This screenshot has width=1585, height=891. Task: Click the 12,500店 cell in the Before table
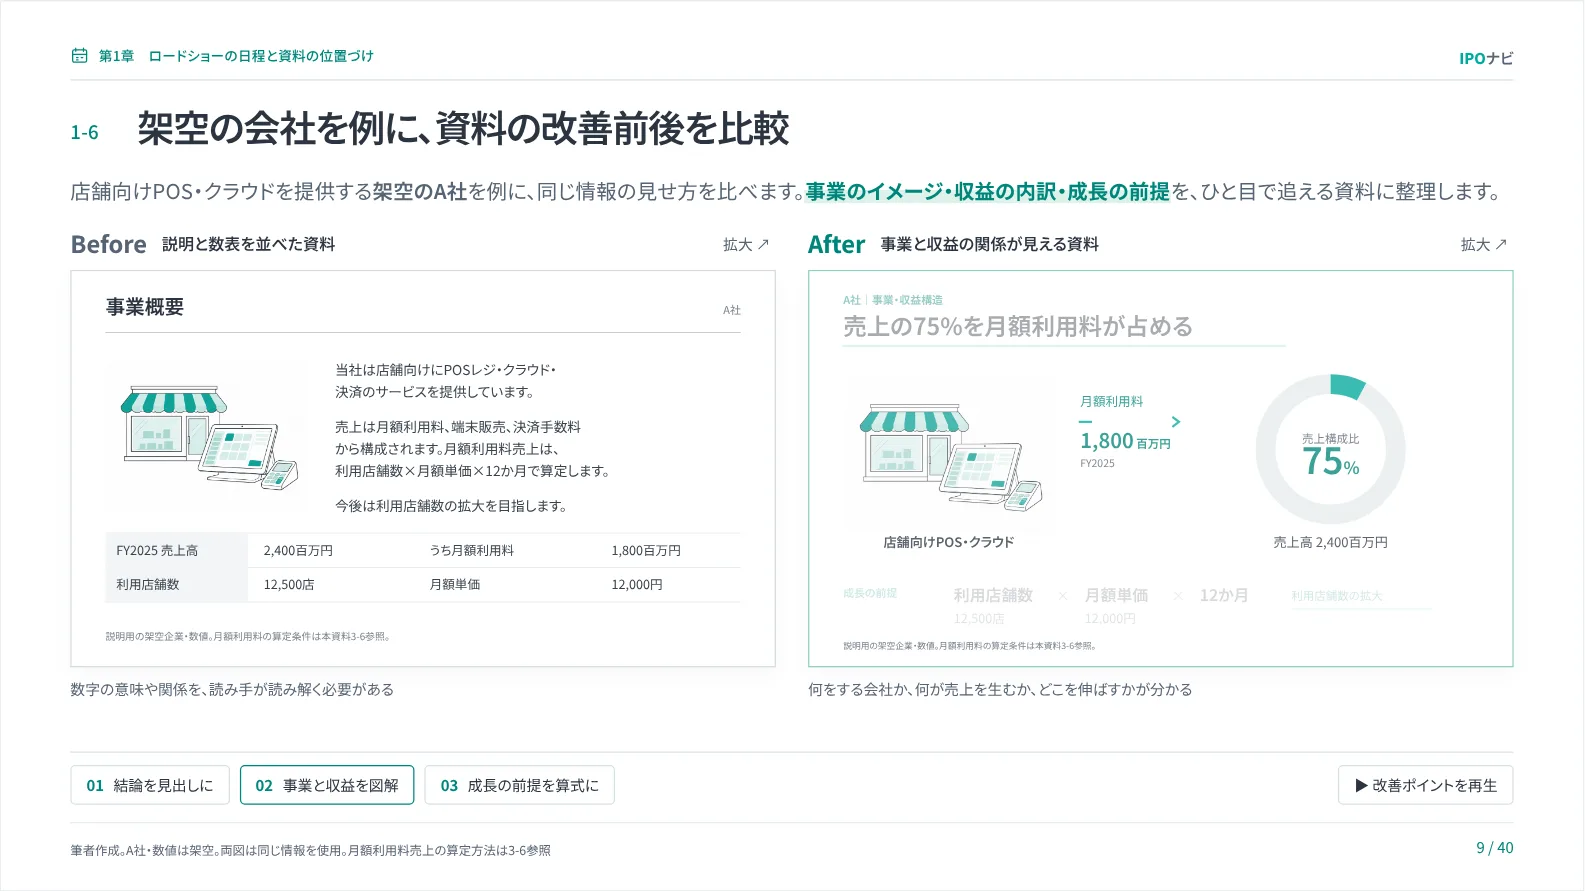tap(289, 585)
